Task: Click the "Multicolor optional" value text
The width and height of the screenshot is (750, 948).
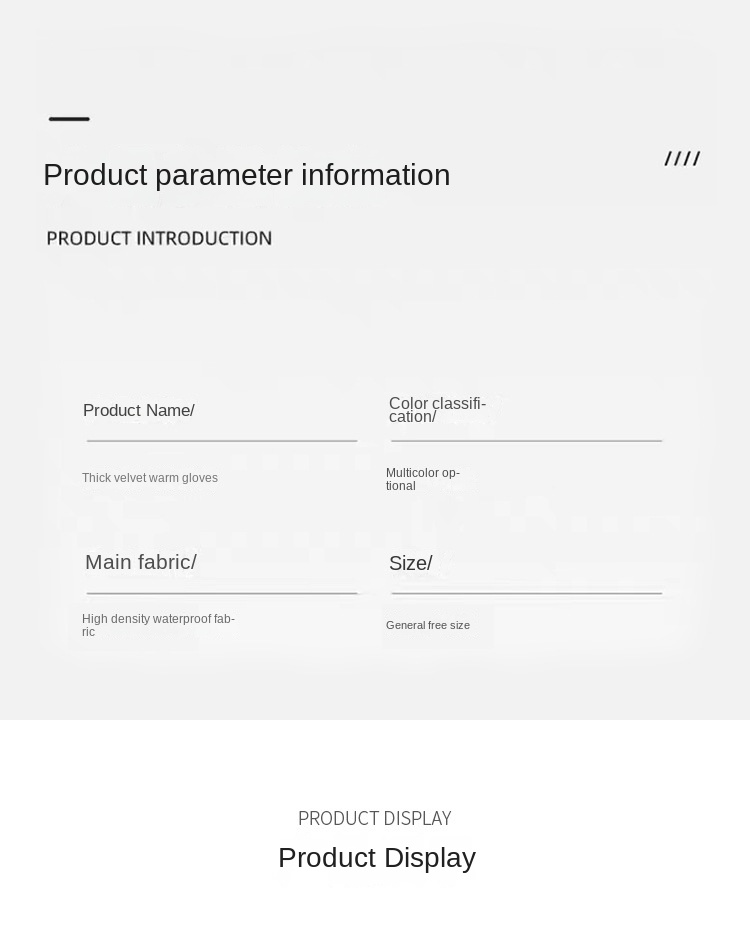Action: tap(422, 479)
